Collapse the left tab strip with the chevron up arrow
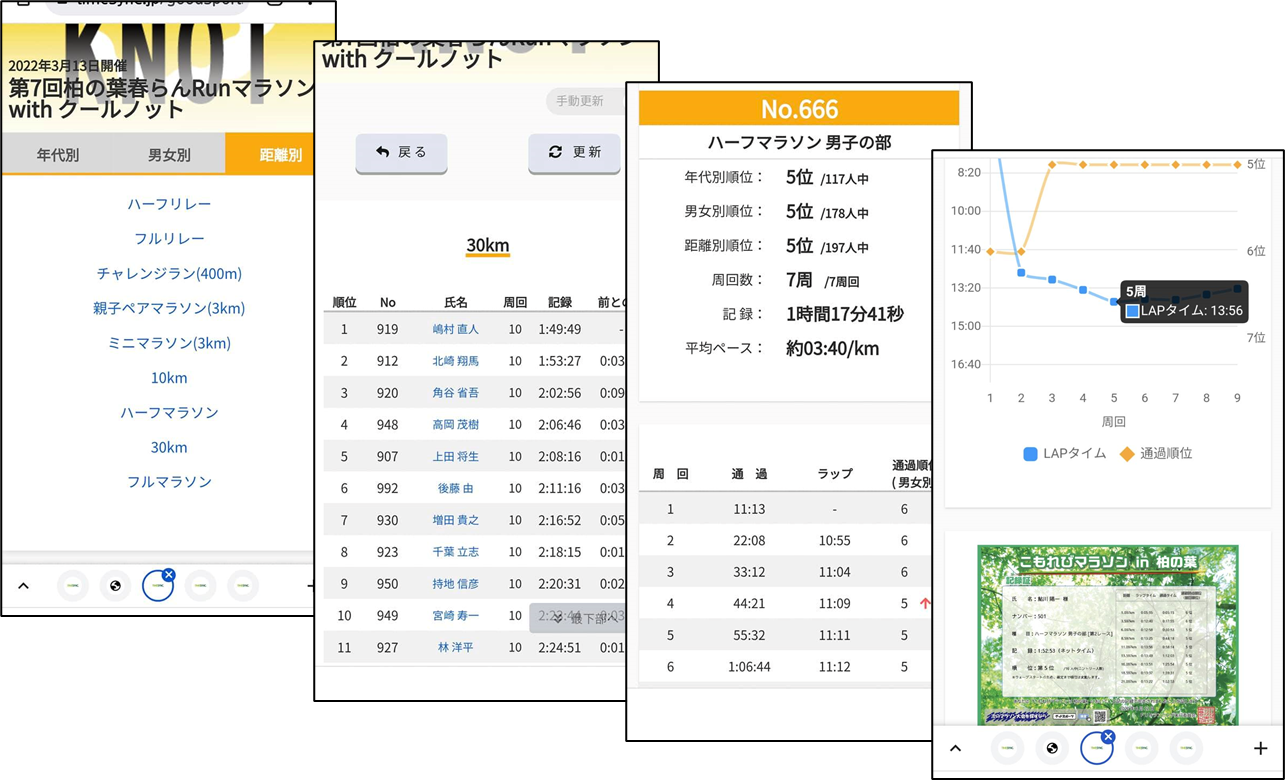Image resolution: width=1285 pixels, height=780 pixels. pyautogui.click(x=23, y=586)
